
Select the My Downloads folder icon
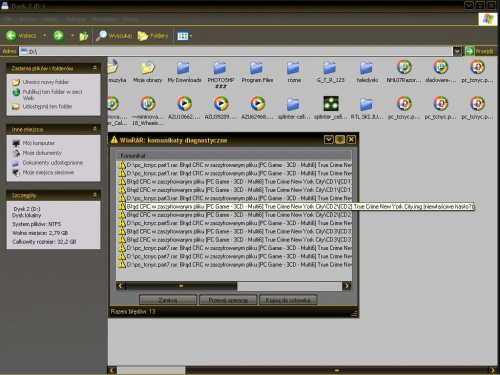click(184, 68)
